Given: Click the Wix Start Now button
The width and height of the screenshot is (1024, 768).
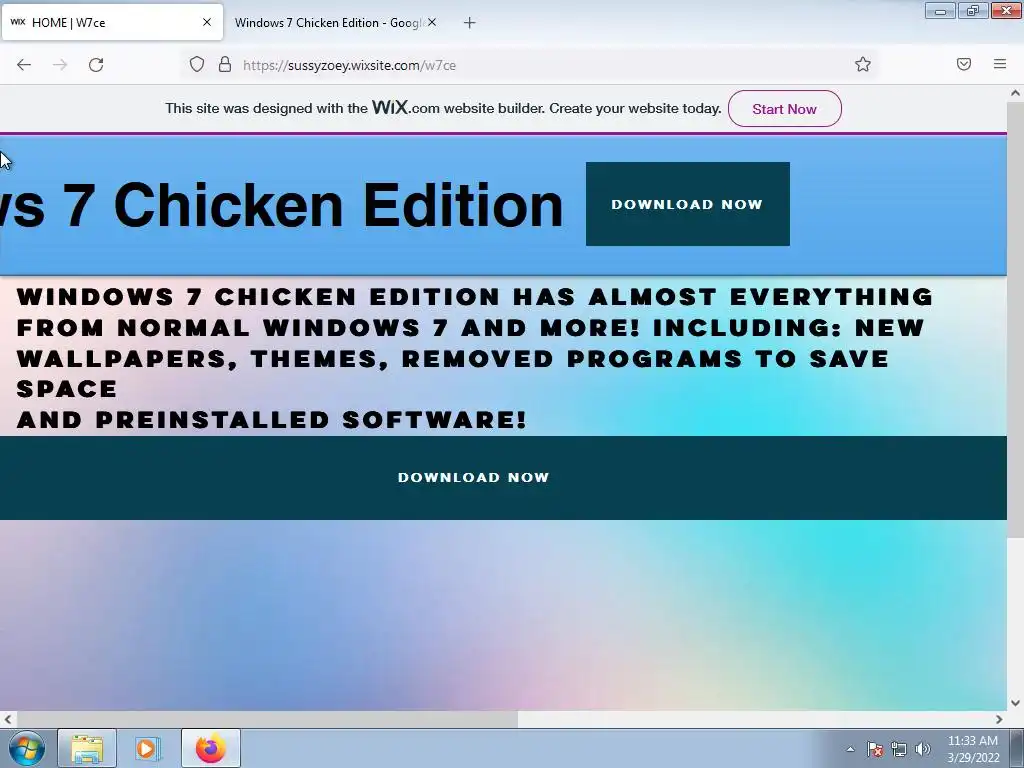Looking at the screenshot, I should point(784,109).
